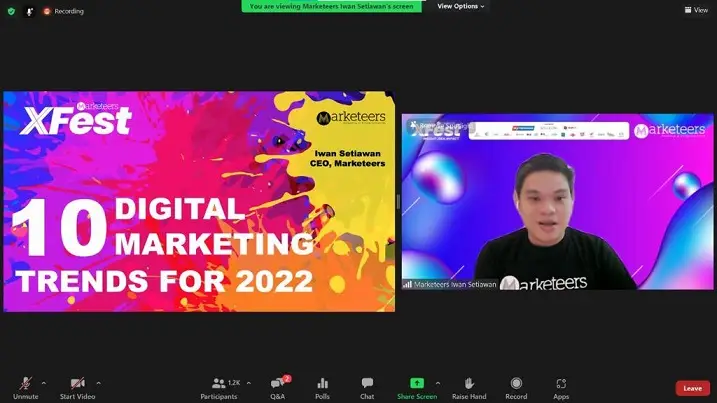The width and height of the screenshot is (717, 403).
Task: Click the green Share Screen icon
Action: pos(417,383)
